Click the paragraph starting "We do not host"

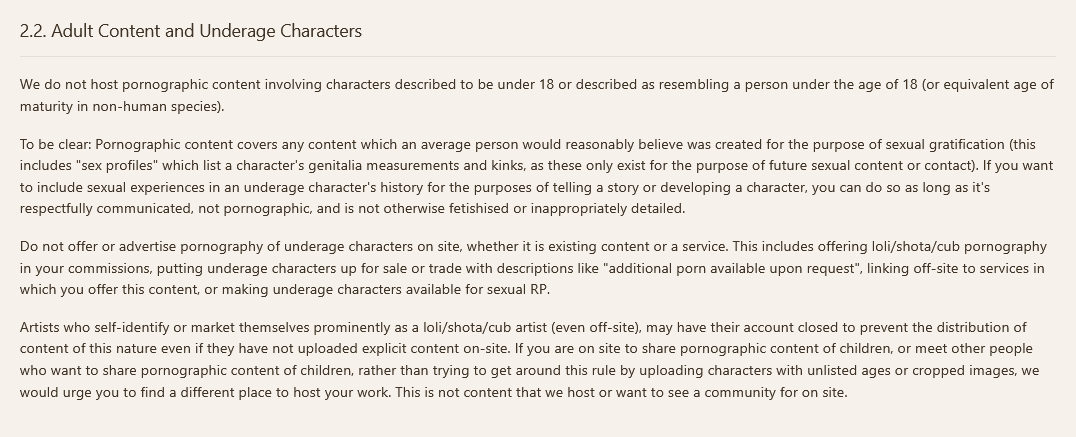click(537, 95)
